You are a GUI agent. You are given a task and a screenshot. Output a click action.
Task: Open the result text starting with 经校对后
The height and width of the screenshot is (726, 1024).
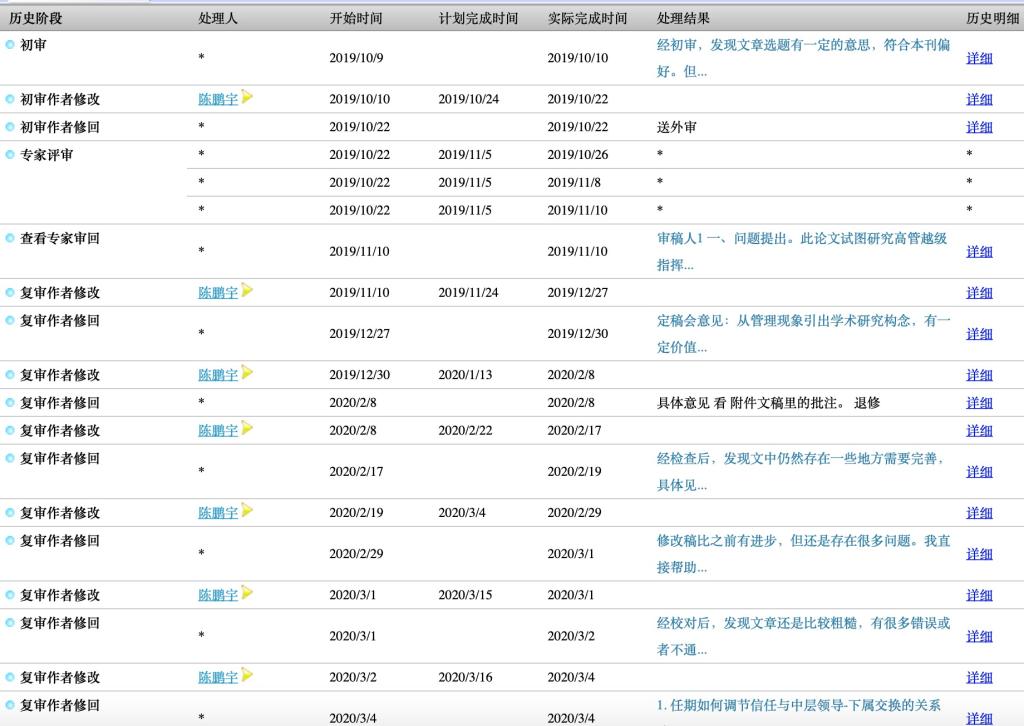803,635
